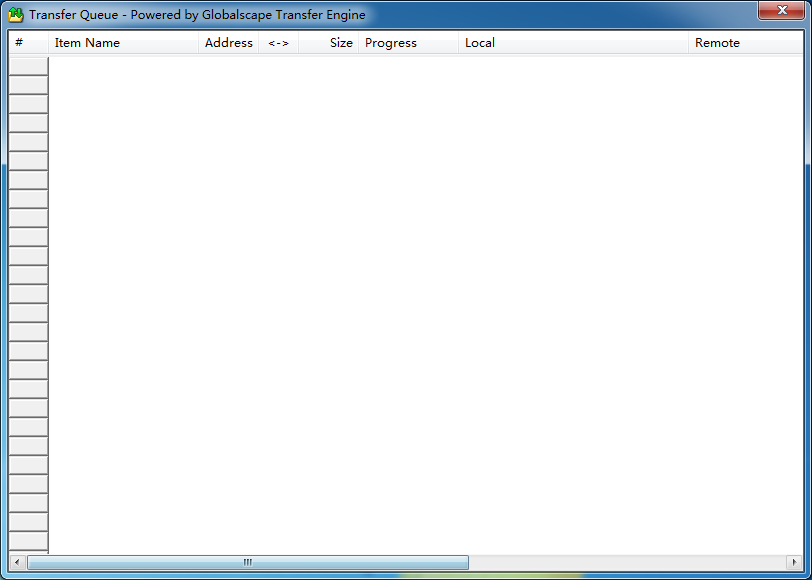Screen dimensions: 812x580
Task: Select the Remote column header
Action: 740,43
